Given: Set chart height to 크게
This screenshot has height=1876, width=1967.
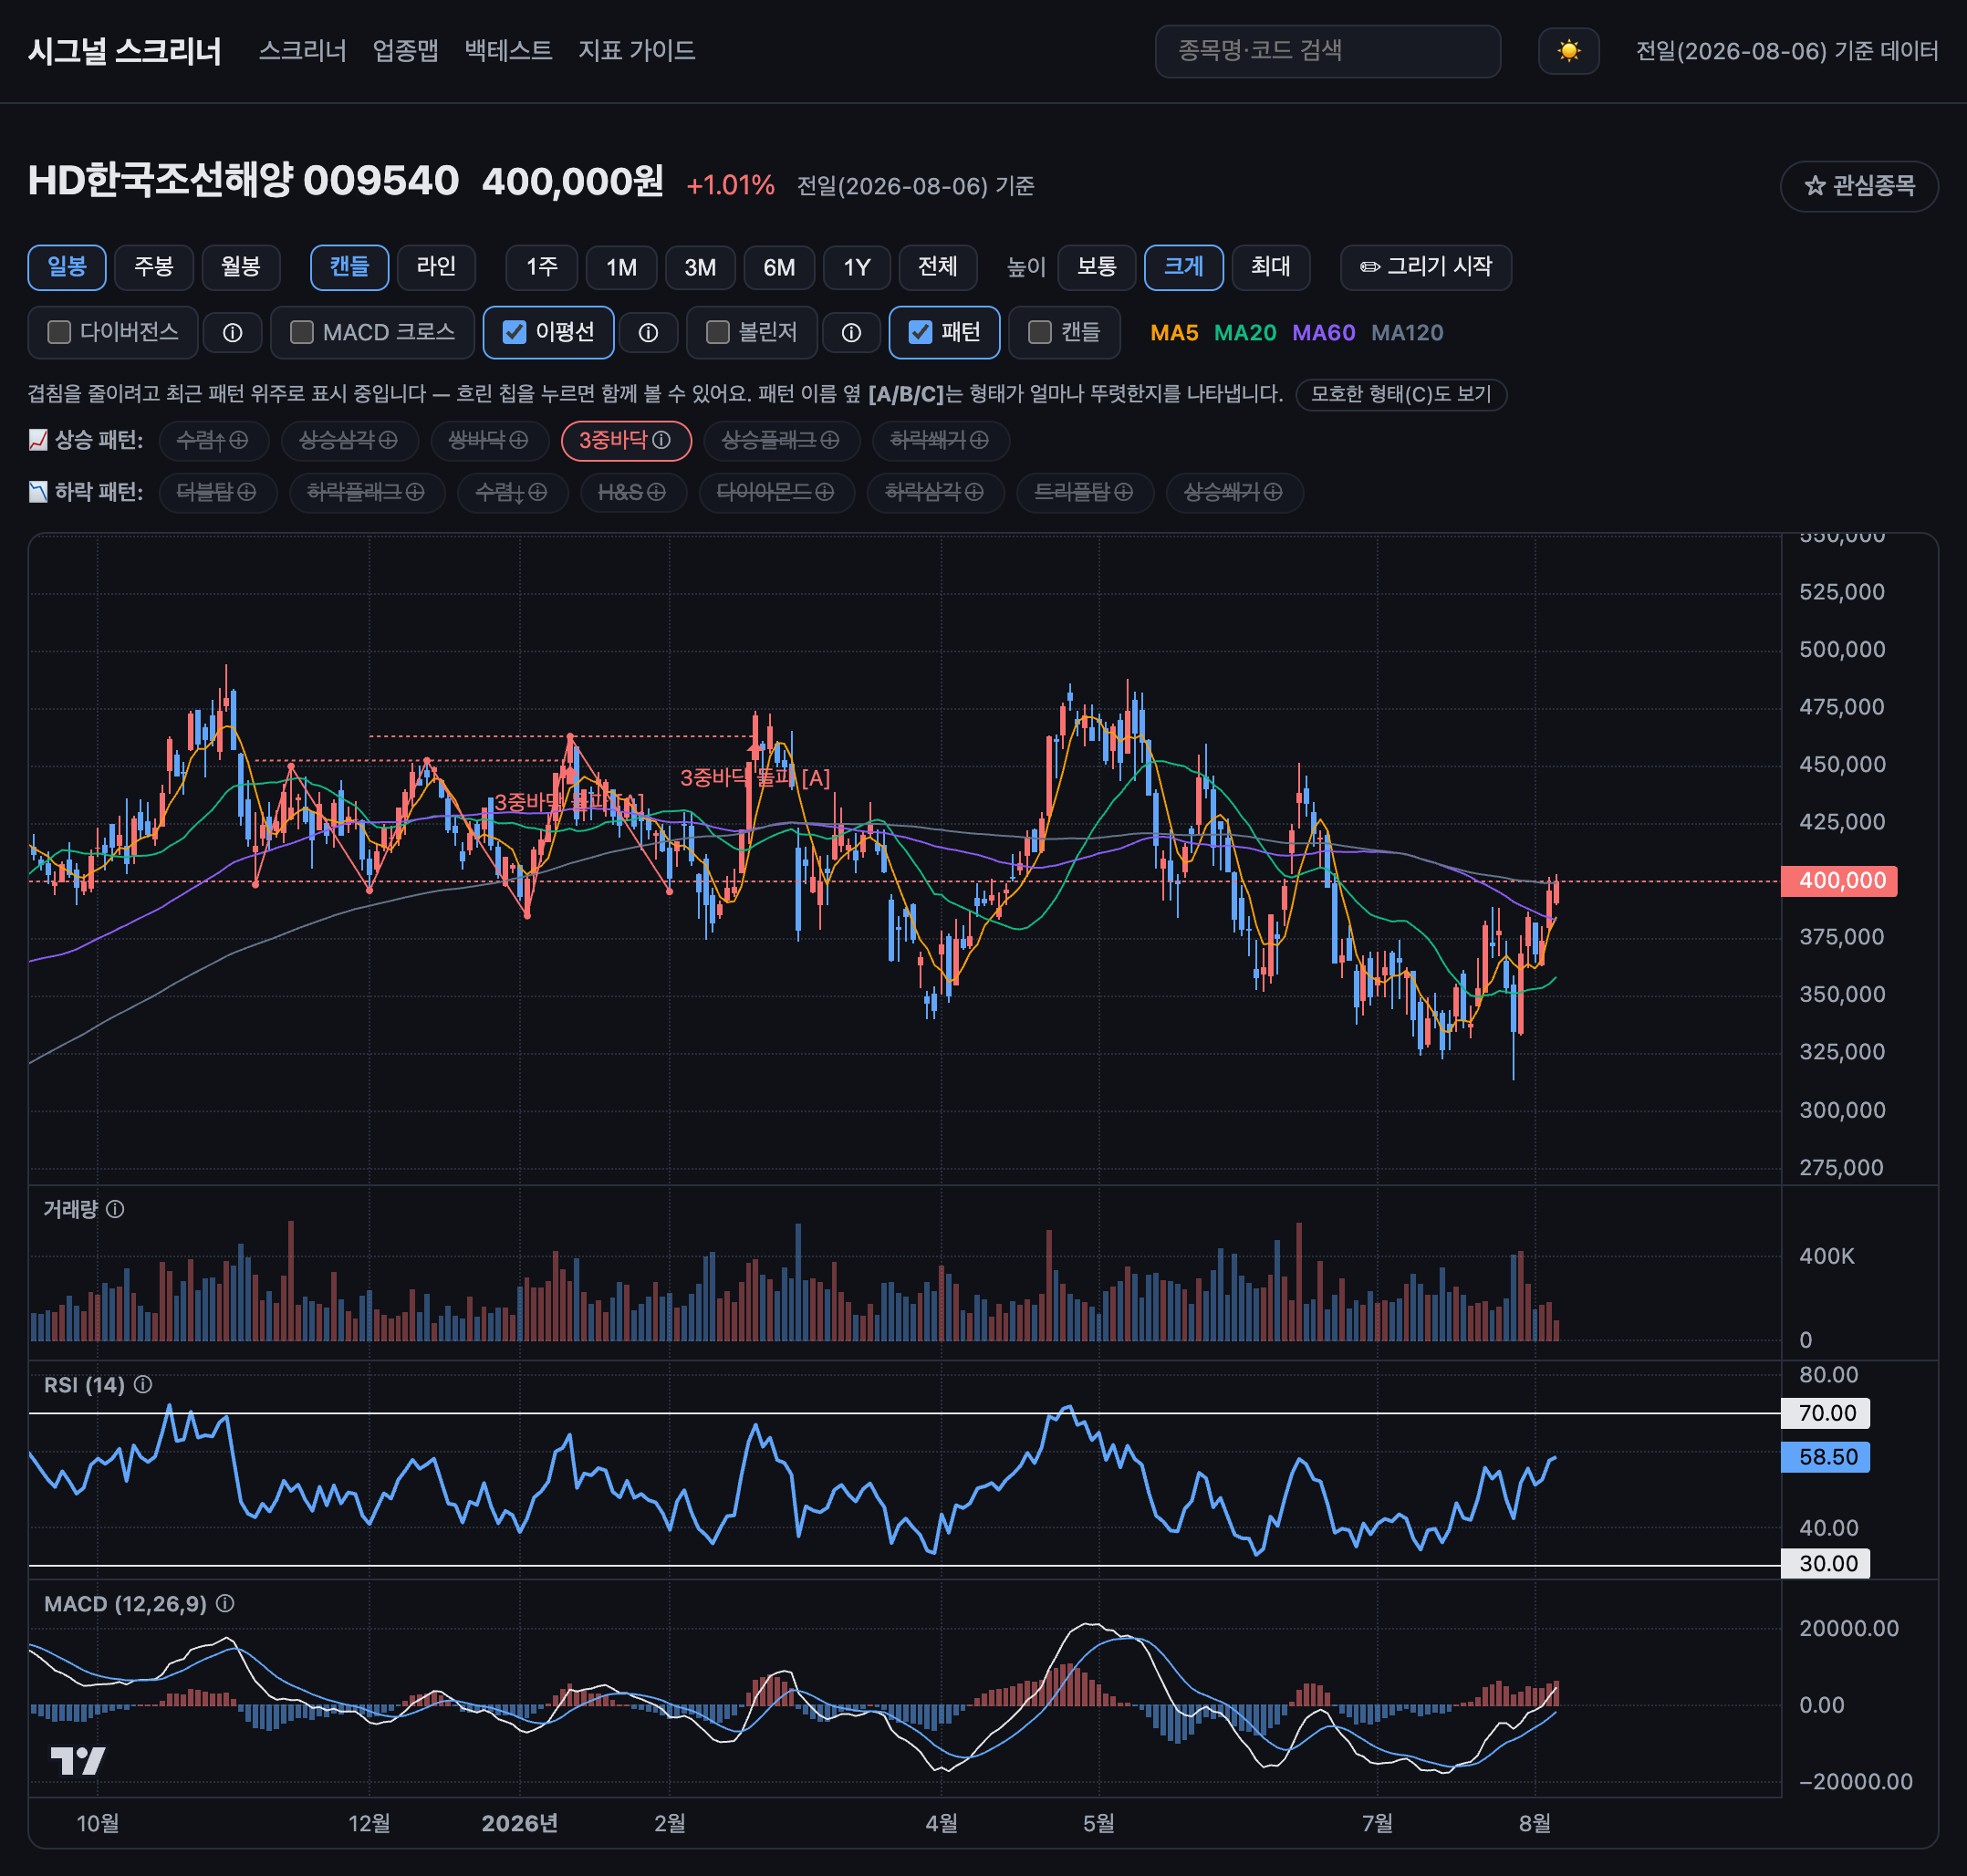Looking at the screenshot, I should click(1184, 267).
